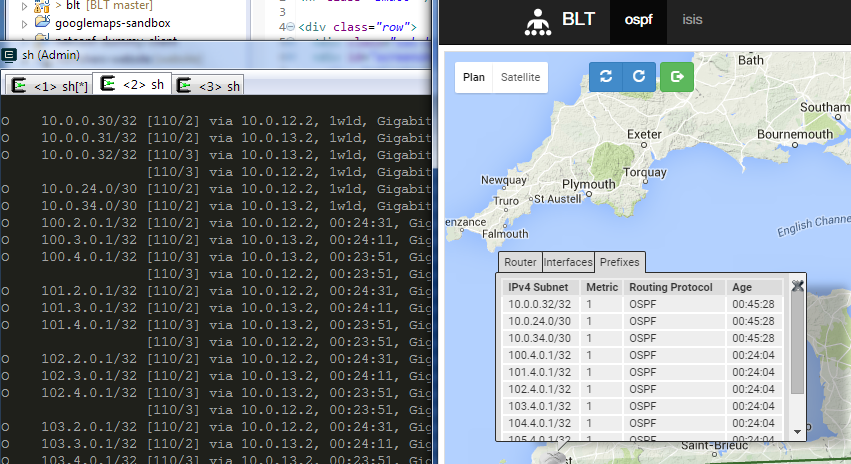The height and width of the screenshot is (464, 851).
Task: Click the Saint-Brieuc label on the map
Action: tap(714, 446)
